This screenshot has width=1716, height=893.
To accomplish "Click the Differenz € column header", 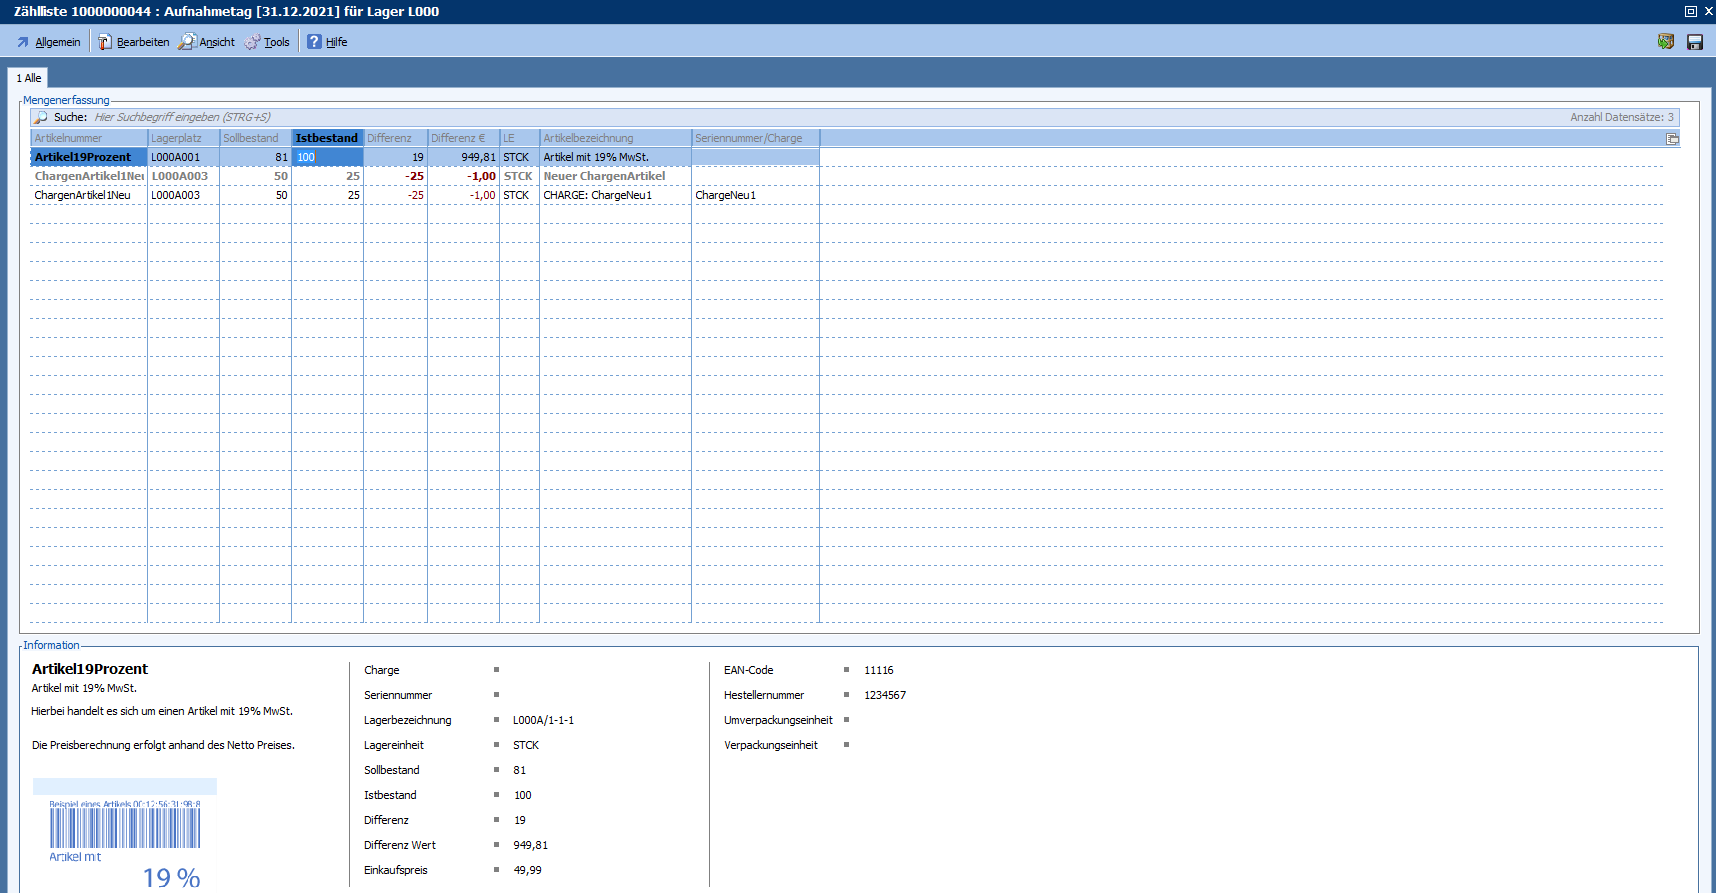I will pos(462,138).
